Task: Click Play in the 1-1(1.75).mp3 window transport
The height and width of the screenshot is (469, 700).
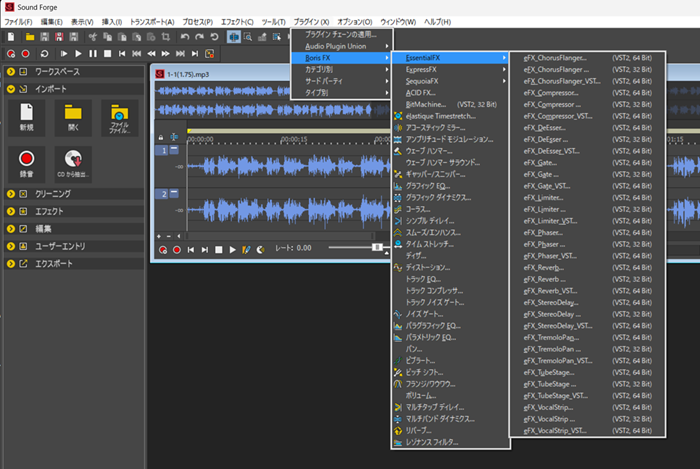Action: (233, 250)
